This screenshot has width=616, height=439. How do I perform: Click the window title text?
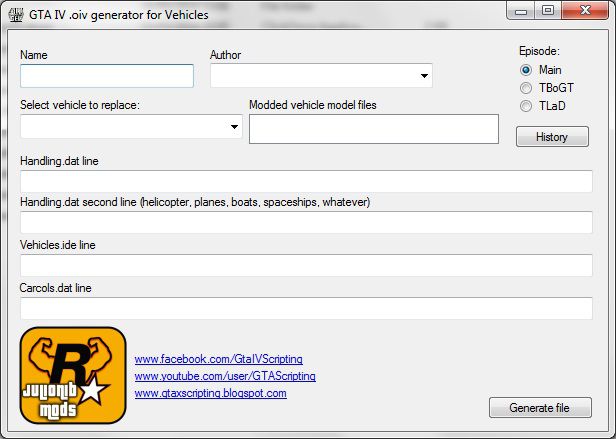click(119, 15)
